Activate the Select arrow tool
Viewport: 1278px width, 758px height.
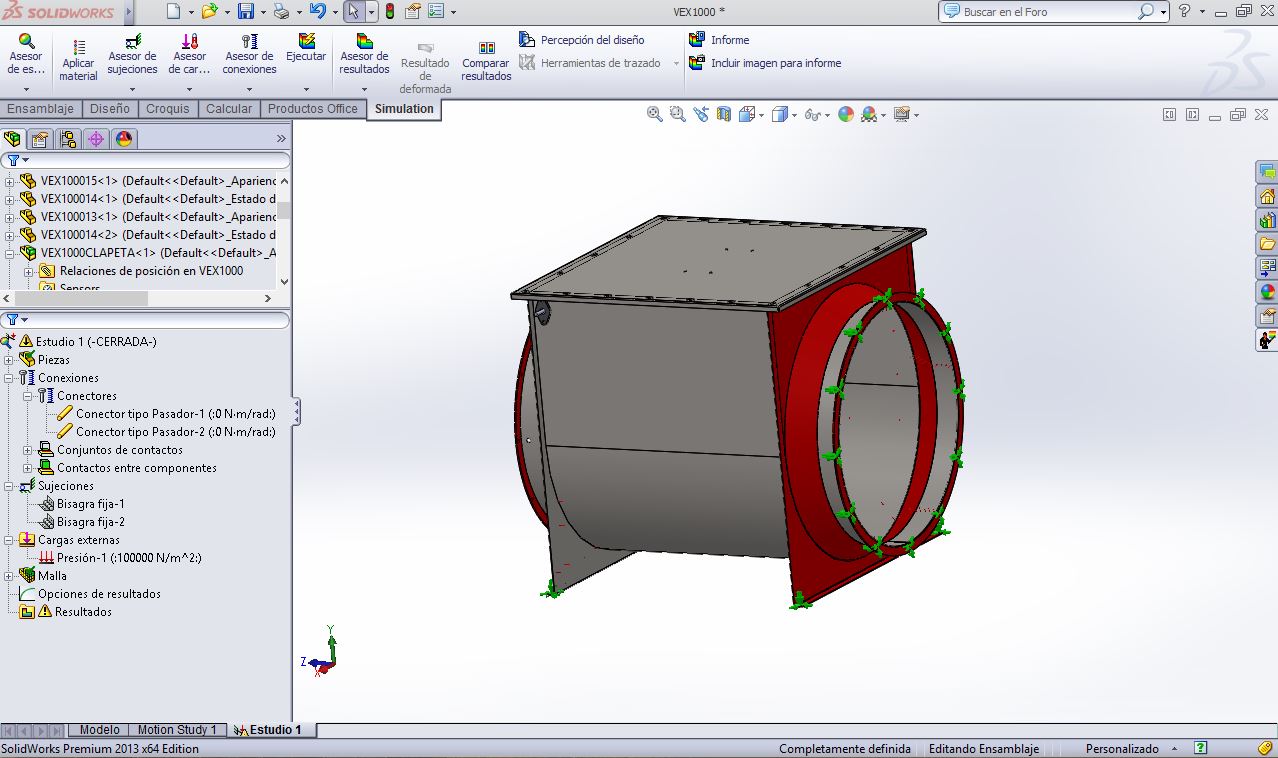point(353,12)
